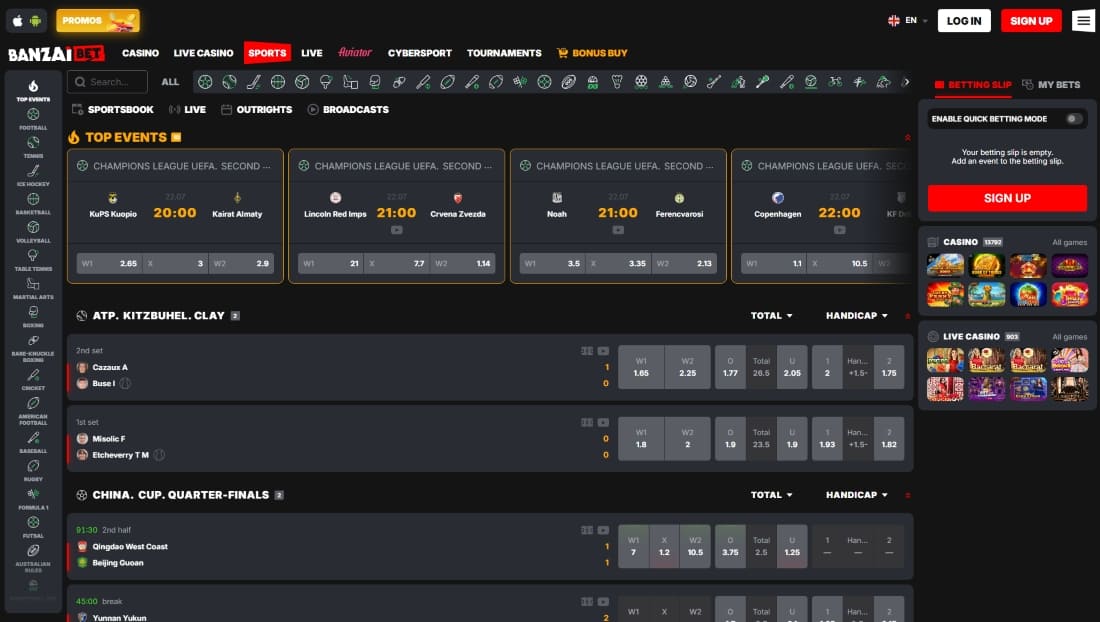Image resolution: width=1100 pixels, height=622 pixels.
Task: Open the Live Casino menu item
Action: (x=203, y=53)
